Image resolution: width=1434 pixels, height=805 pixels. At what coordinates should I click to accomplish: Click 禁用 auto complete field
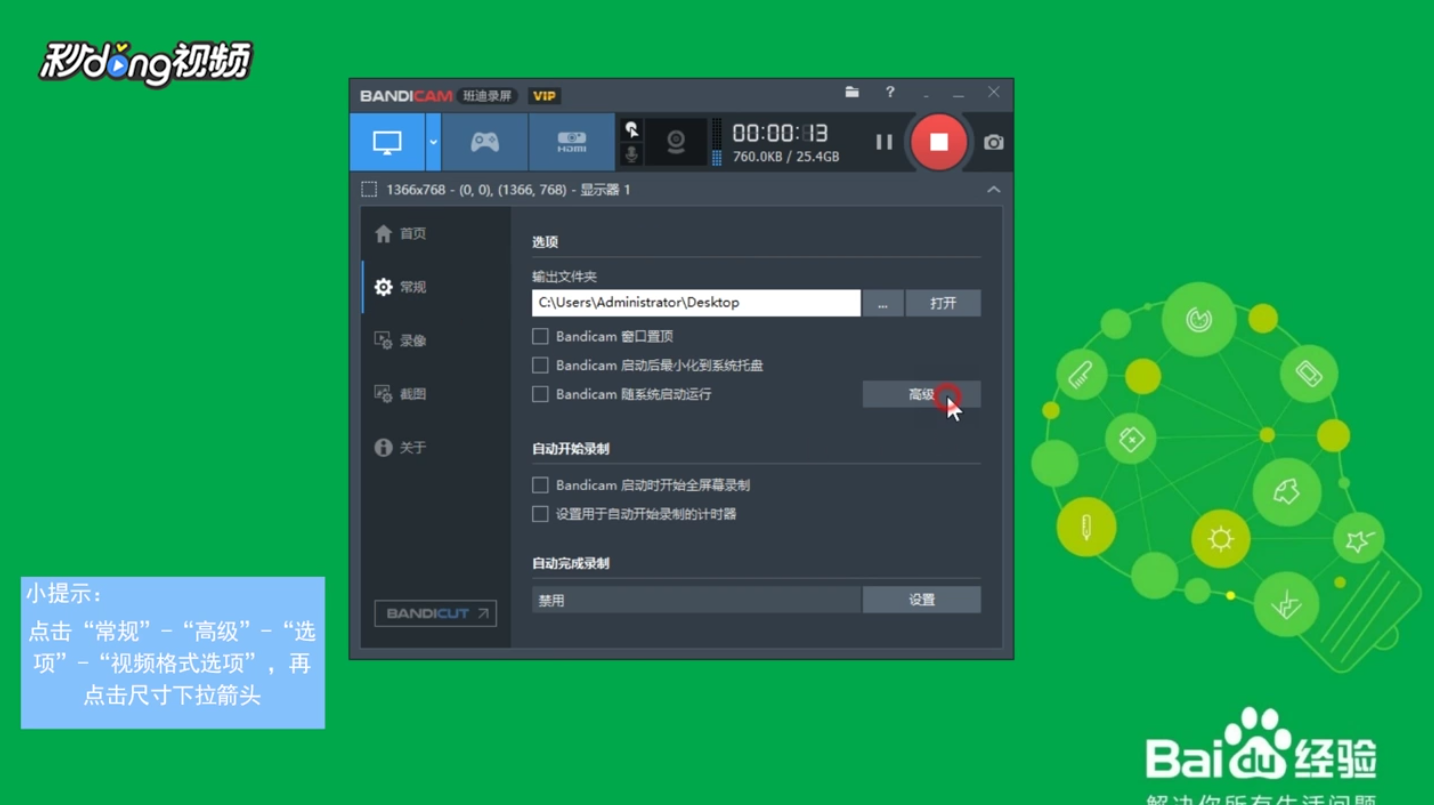696,600
